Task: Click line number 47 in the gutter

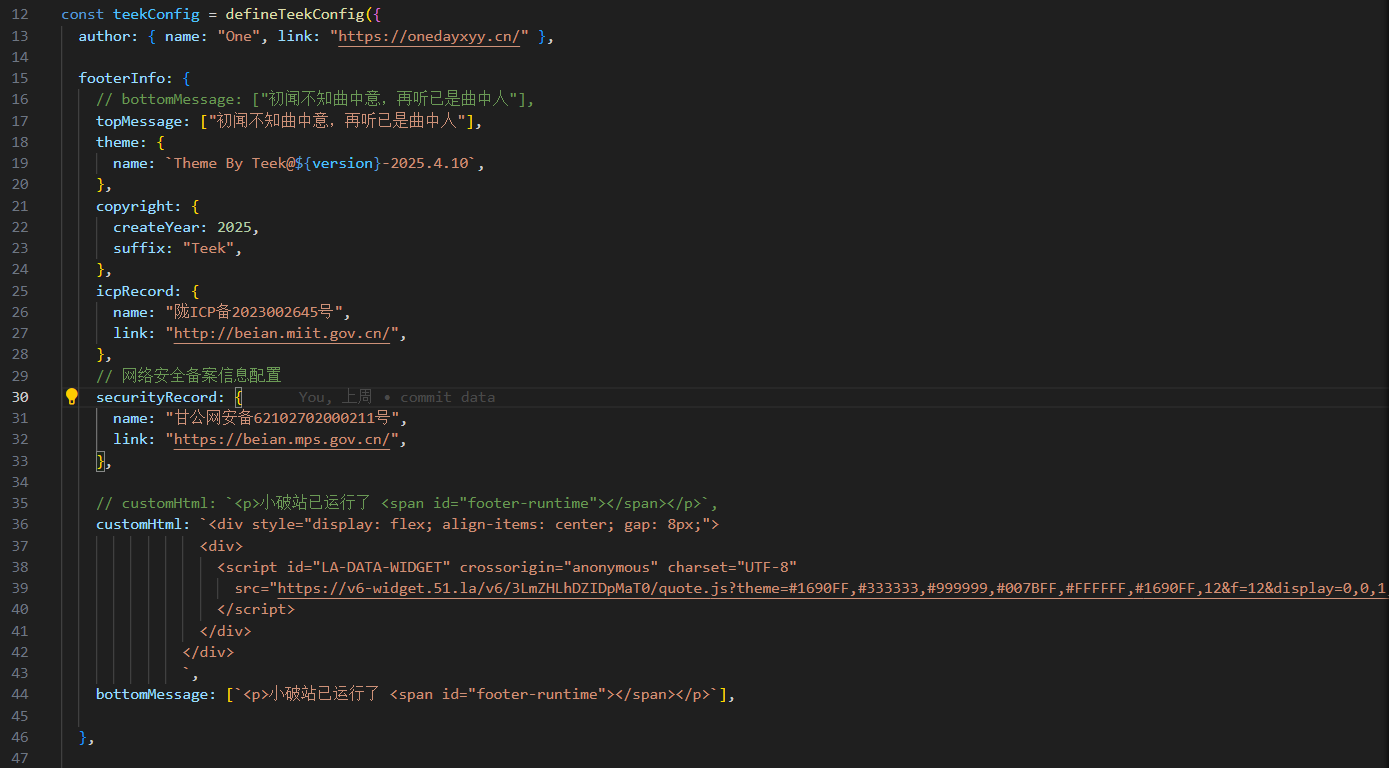Action: point(20,758)
